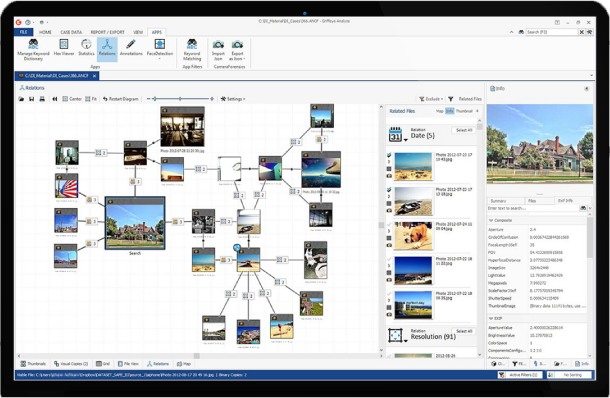Switch to File View at bottom
The image size is (610, 398).
pyautogui.click(x=128, y=364)
